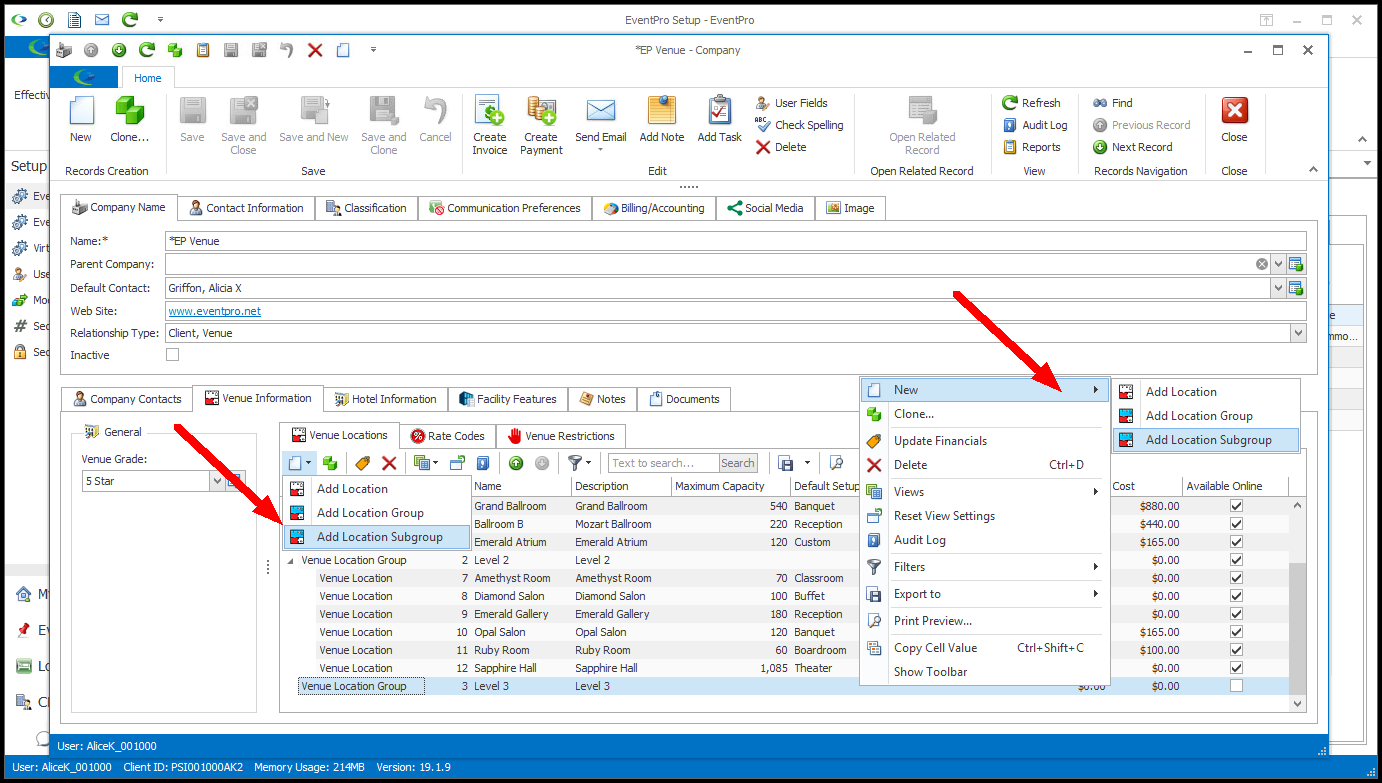Screen dimensions: 1382x783
Task: Run Check Spelling from the ribbon
Action: 799,125
